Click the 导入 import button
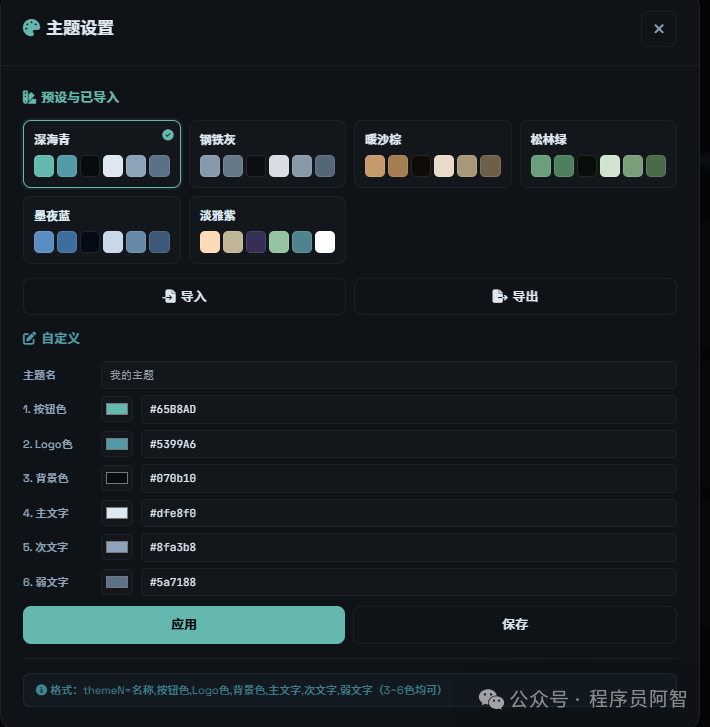 [184, 296]
